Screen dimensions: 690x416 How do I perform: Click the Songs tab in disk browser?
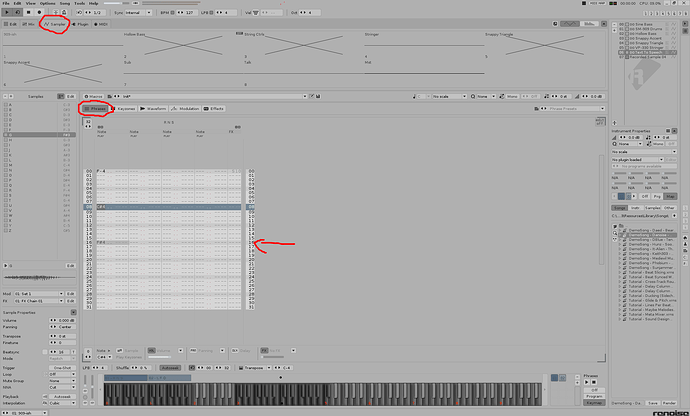coord(620,208)
